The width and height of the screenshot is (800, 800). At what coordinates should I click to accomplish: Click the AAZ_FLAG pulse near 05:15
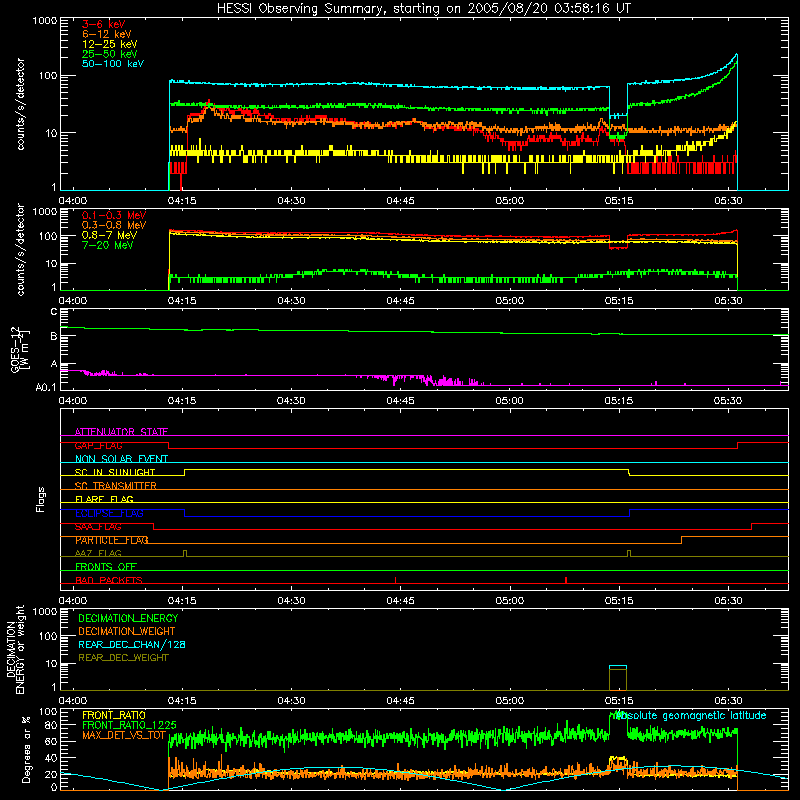coord(629,553)
